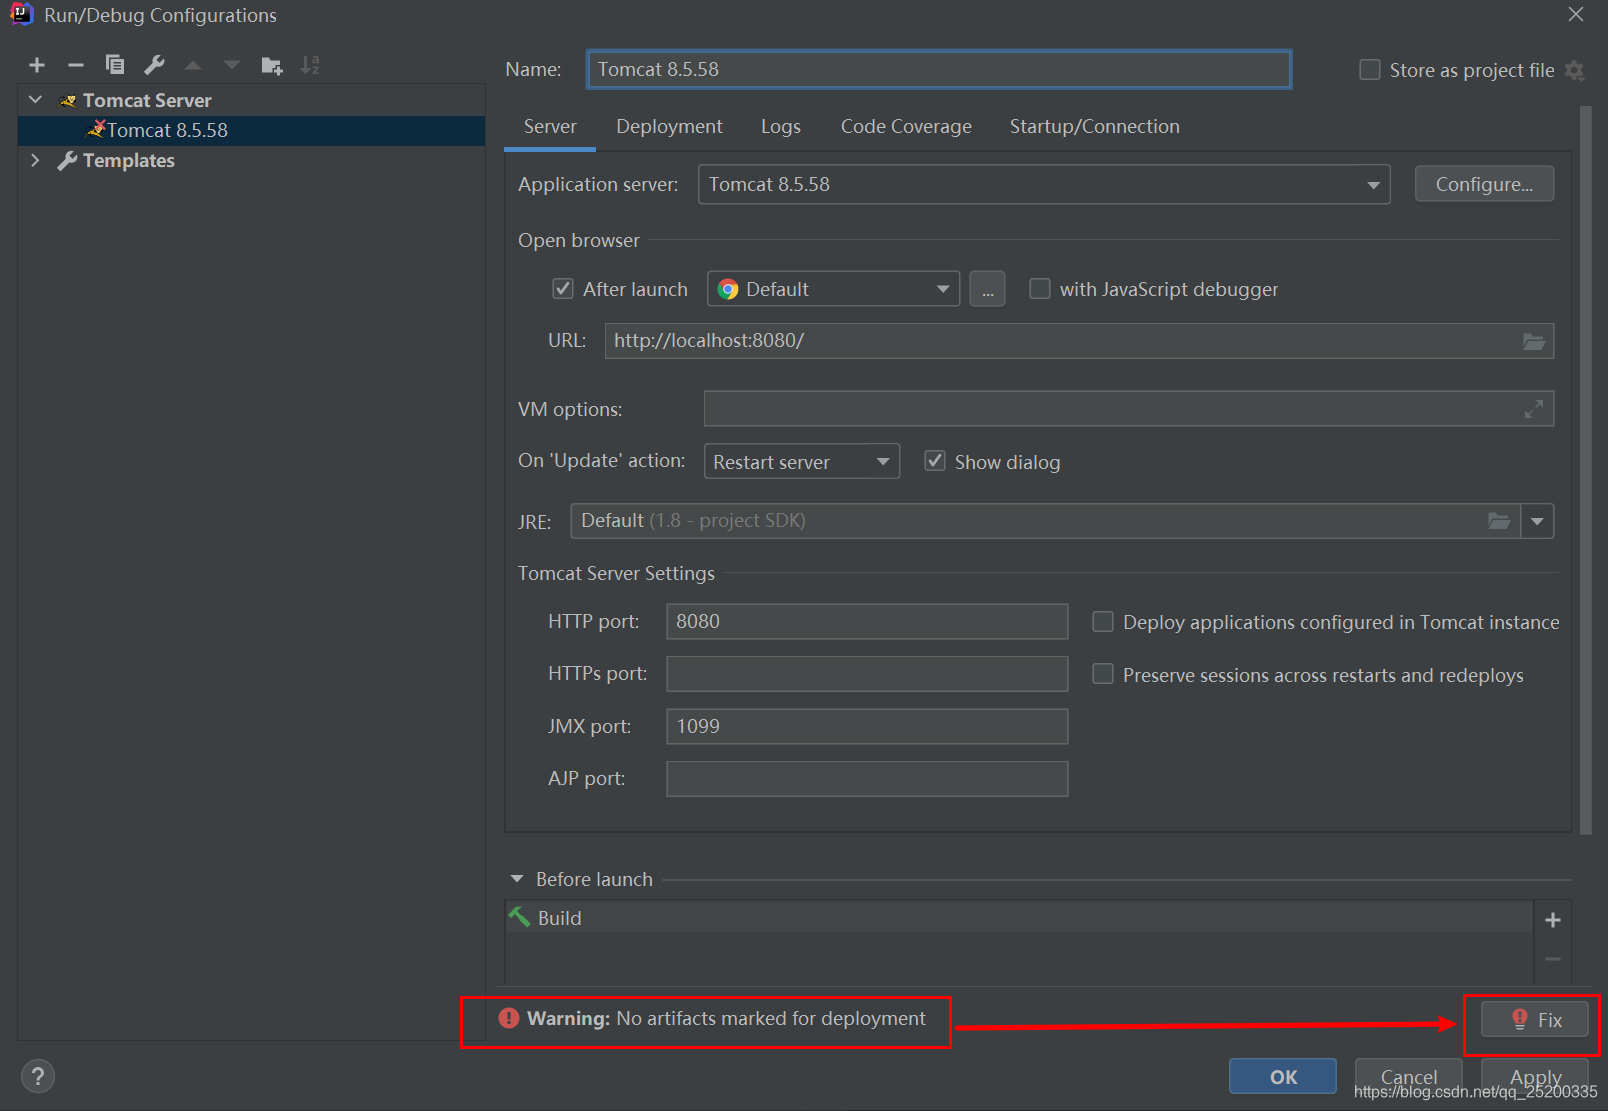Click the Name input field
The height and width of the screenshot is (1111, 1608).
click(939, 70)
